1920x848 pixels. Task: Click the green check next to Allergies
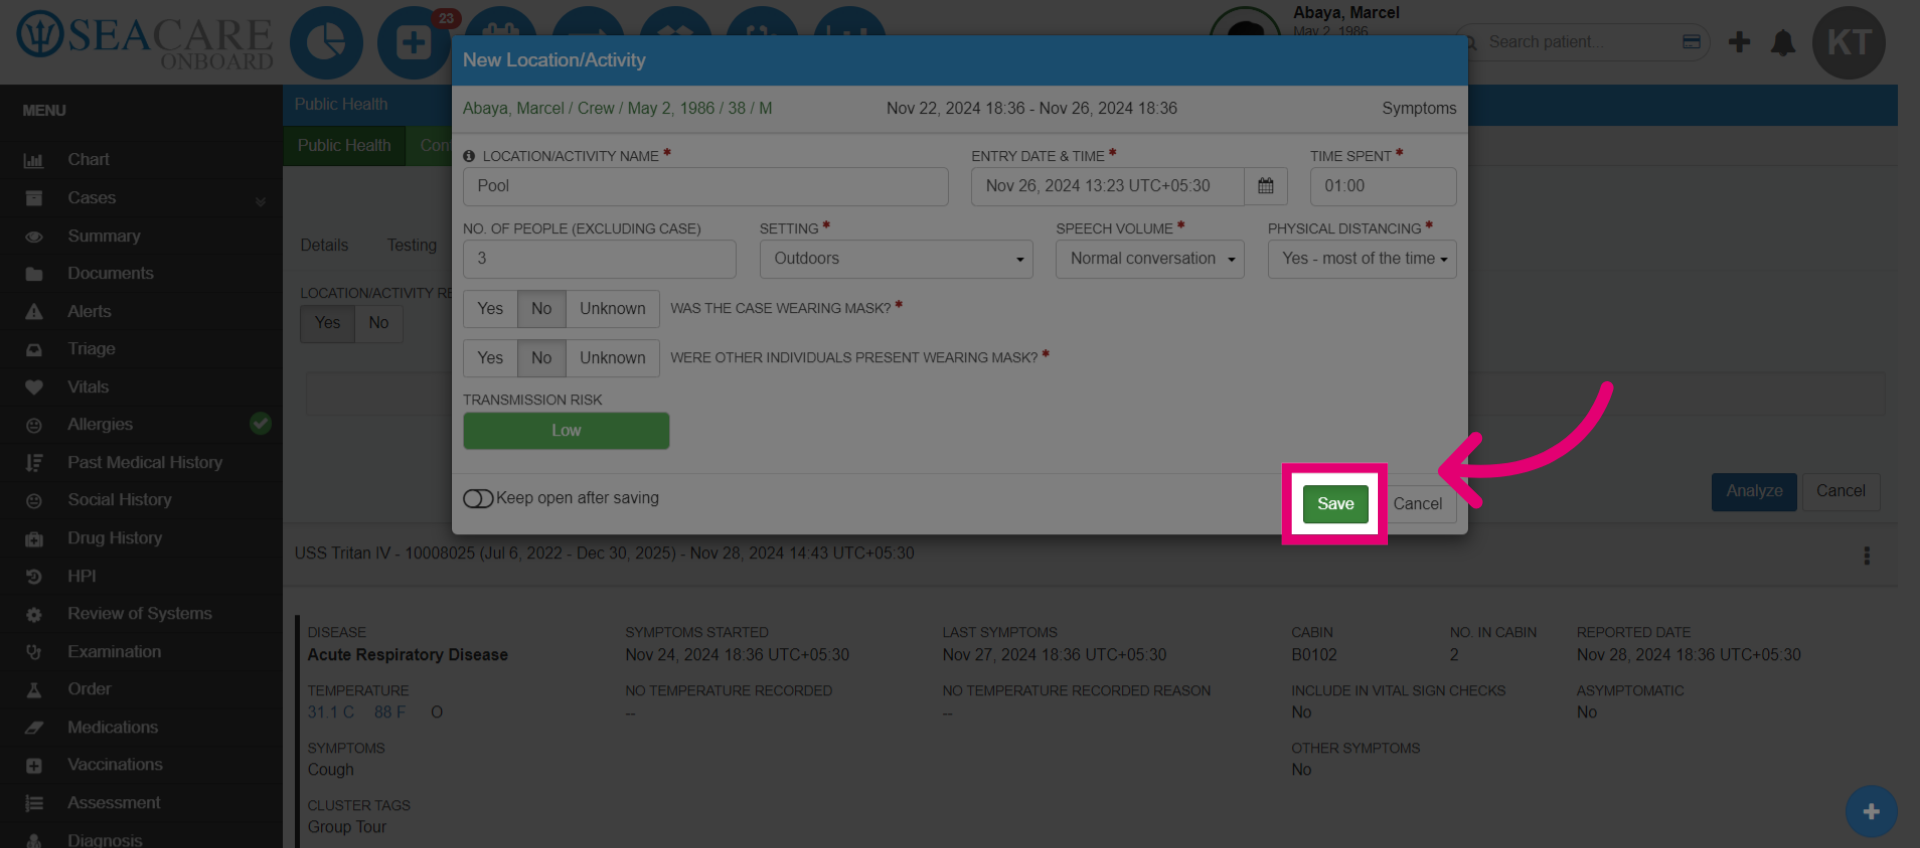coord(260,424)
